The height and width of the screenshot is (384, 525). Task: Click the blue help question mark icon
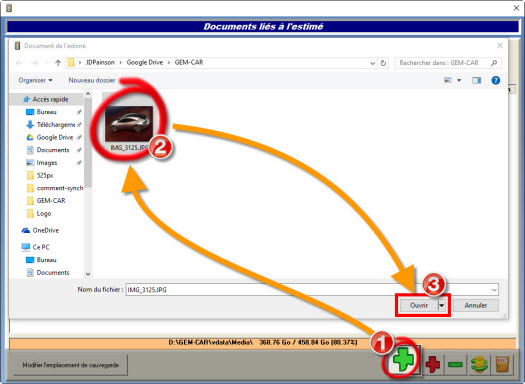pos(496,80)
